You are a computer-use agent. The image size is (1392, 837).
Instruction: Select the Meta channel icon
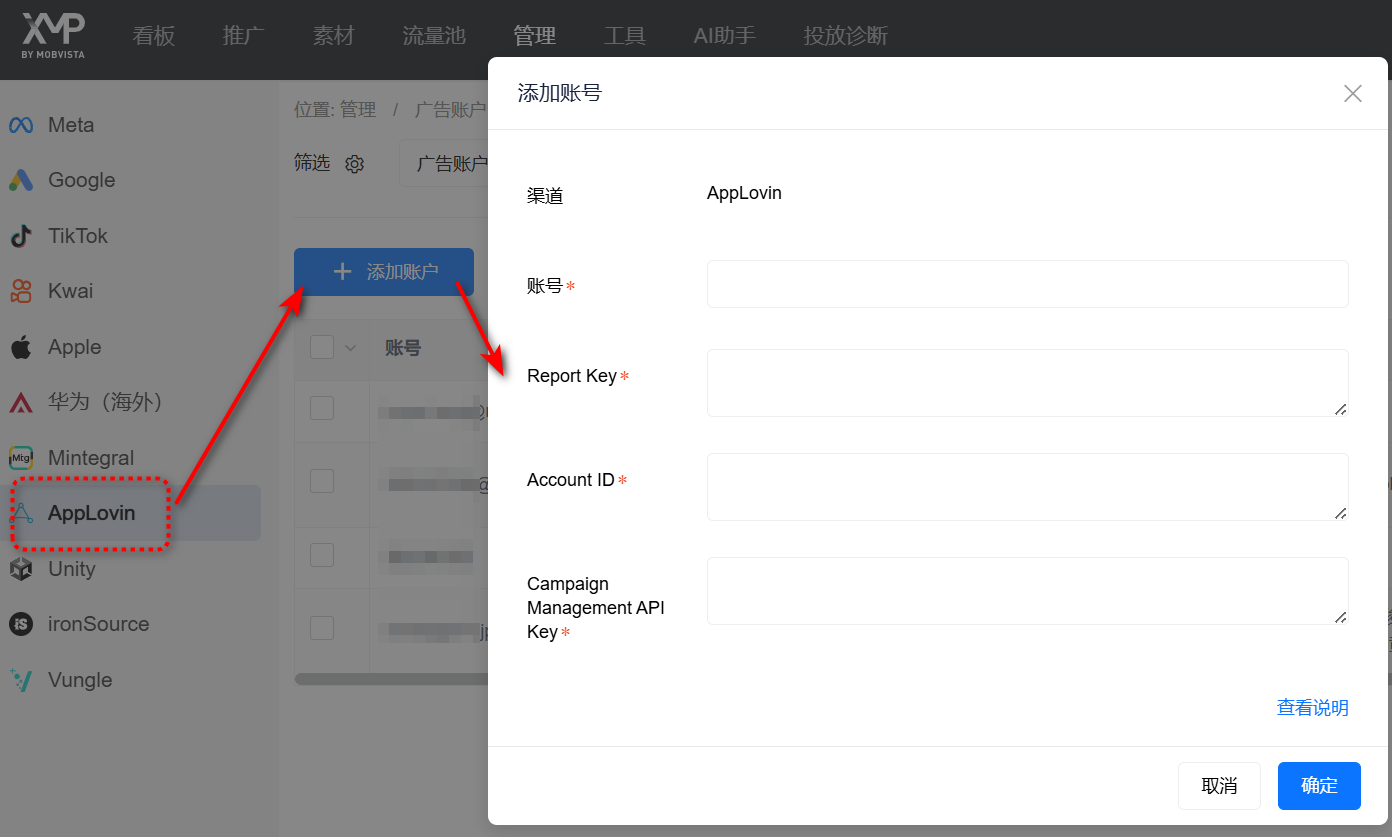[x=20, y=124]
